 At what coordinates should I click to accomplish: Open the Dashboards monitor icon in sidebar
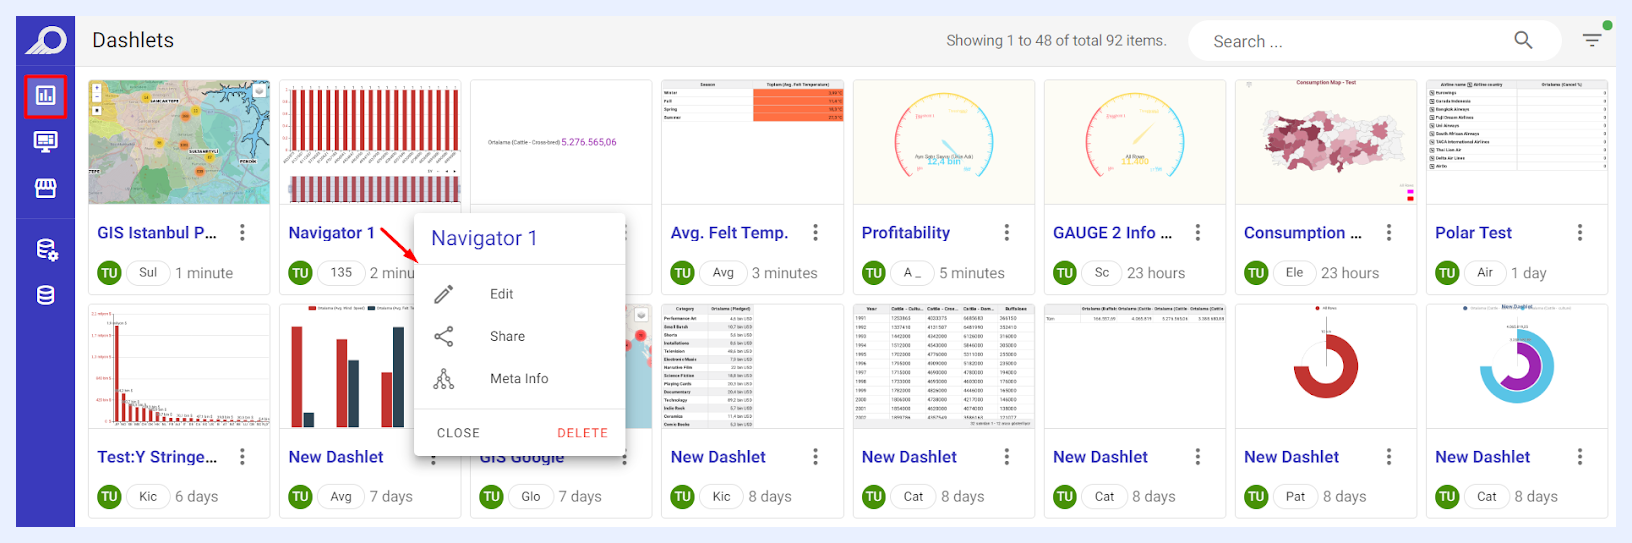46,142
